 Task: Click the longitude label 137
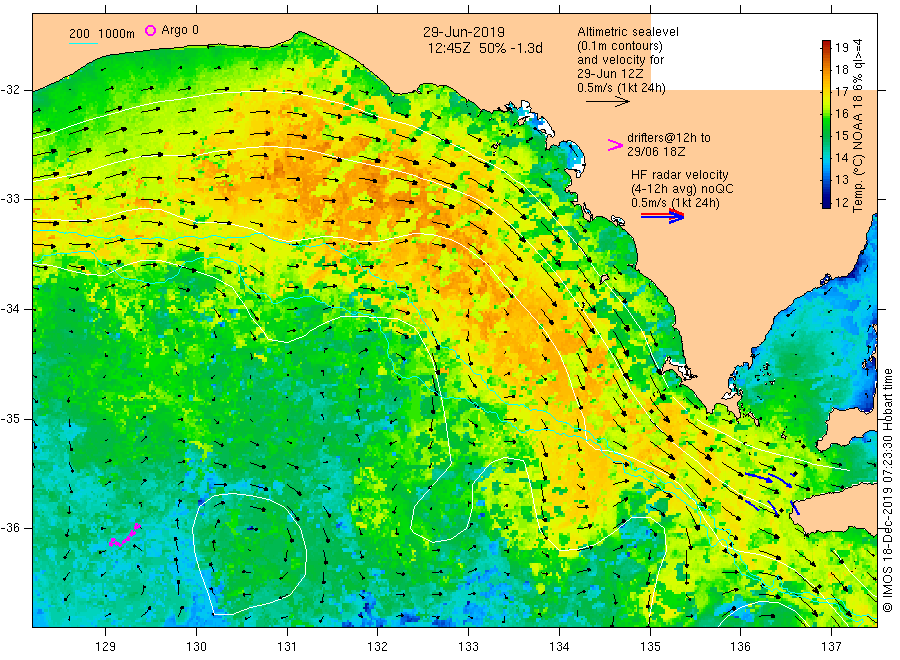pyautogui.click(x=831, y=647)
